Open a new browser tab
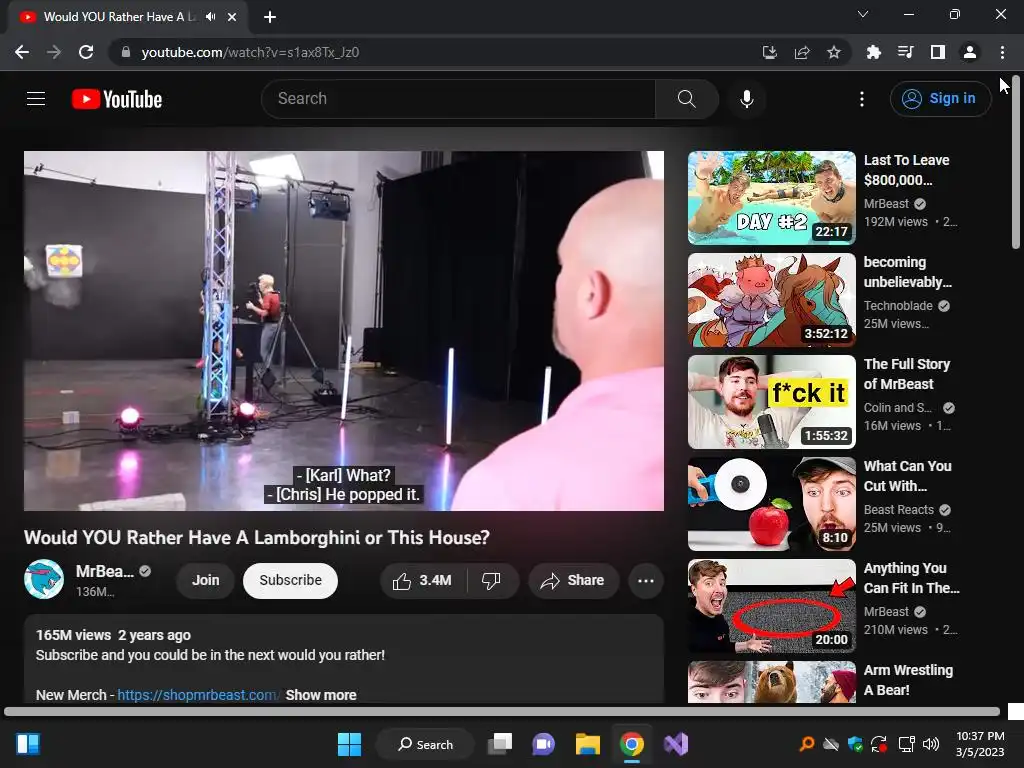 coord(270,17)
